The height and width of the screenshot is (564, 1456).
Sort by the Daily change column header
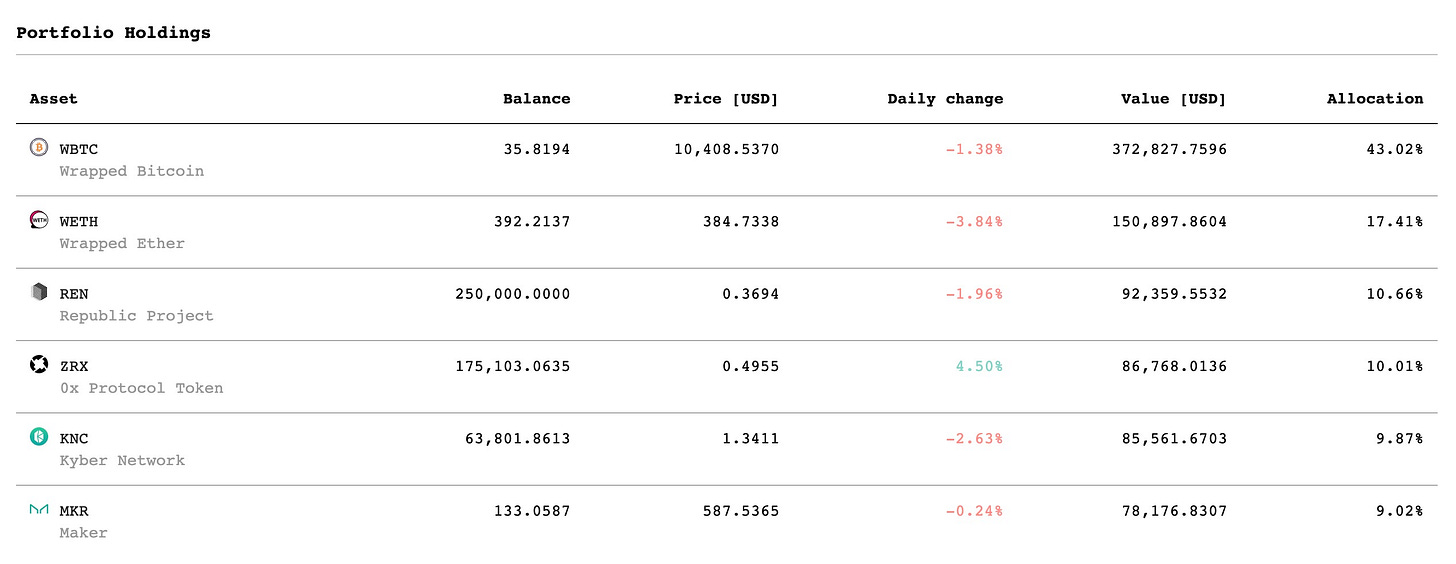(945, 99)
